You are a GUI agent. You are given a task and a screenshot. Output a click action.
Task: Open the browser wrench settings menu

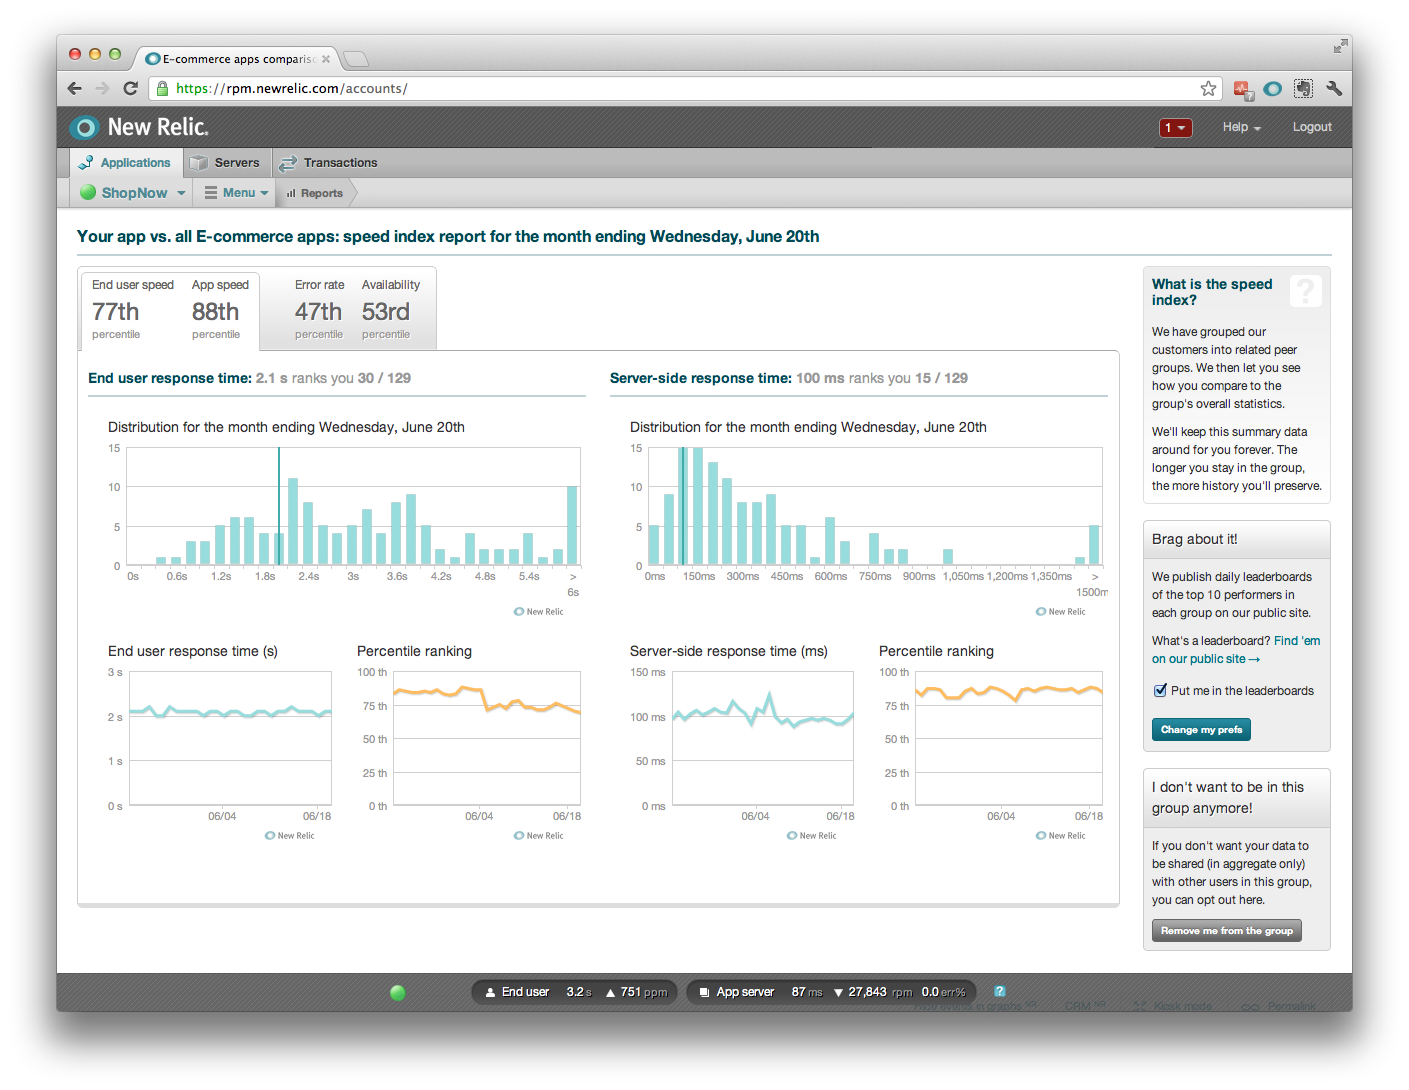1334,89
